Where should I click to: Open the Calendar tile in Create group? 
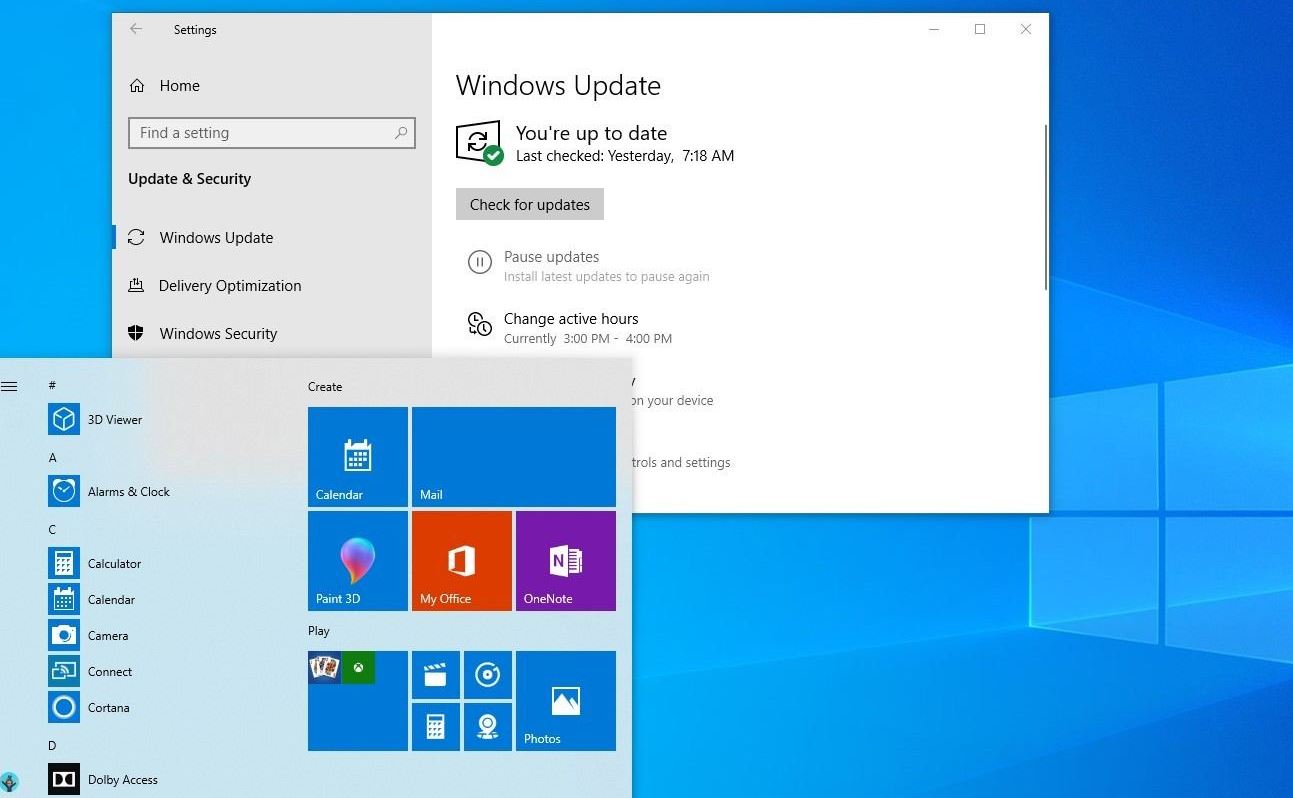358,456
